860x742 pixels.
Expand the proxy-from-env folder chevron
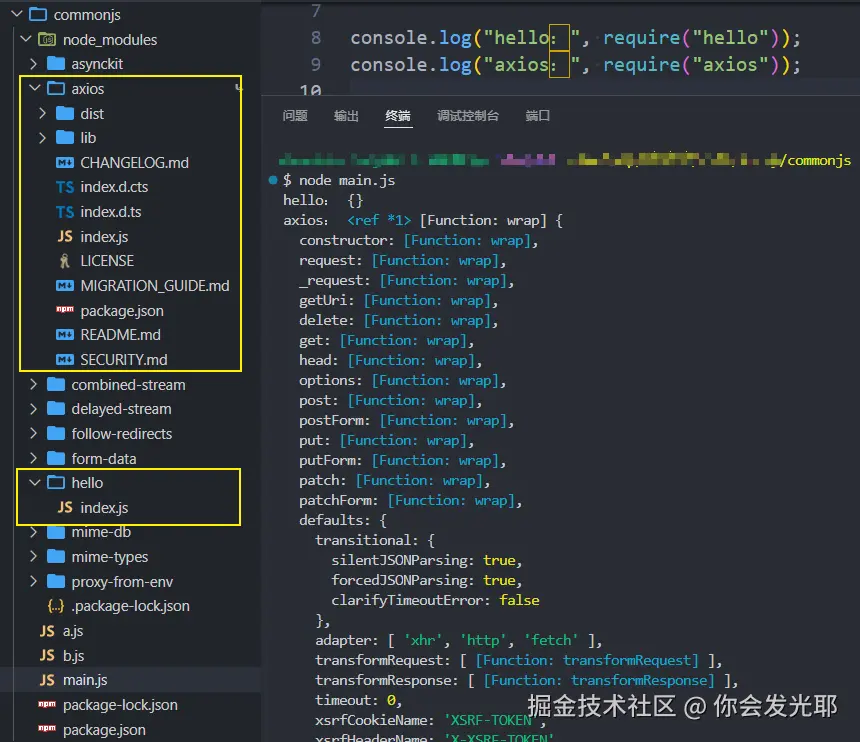33,581
